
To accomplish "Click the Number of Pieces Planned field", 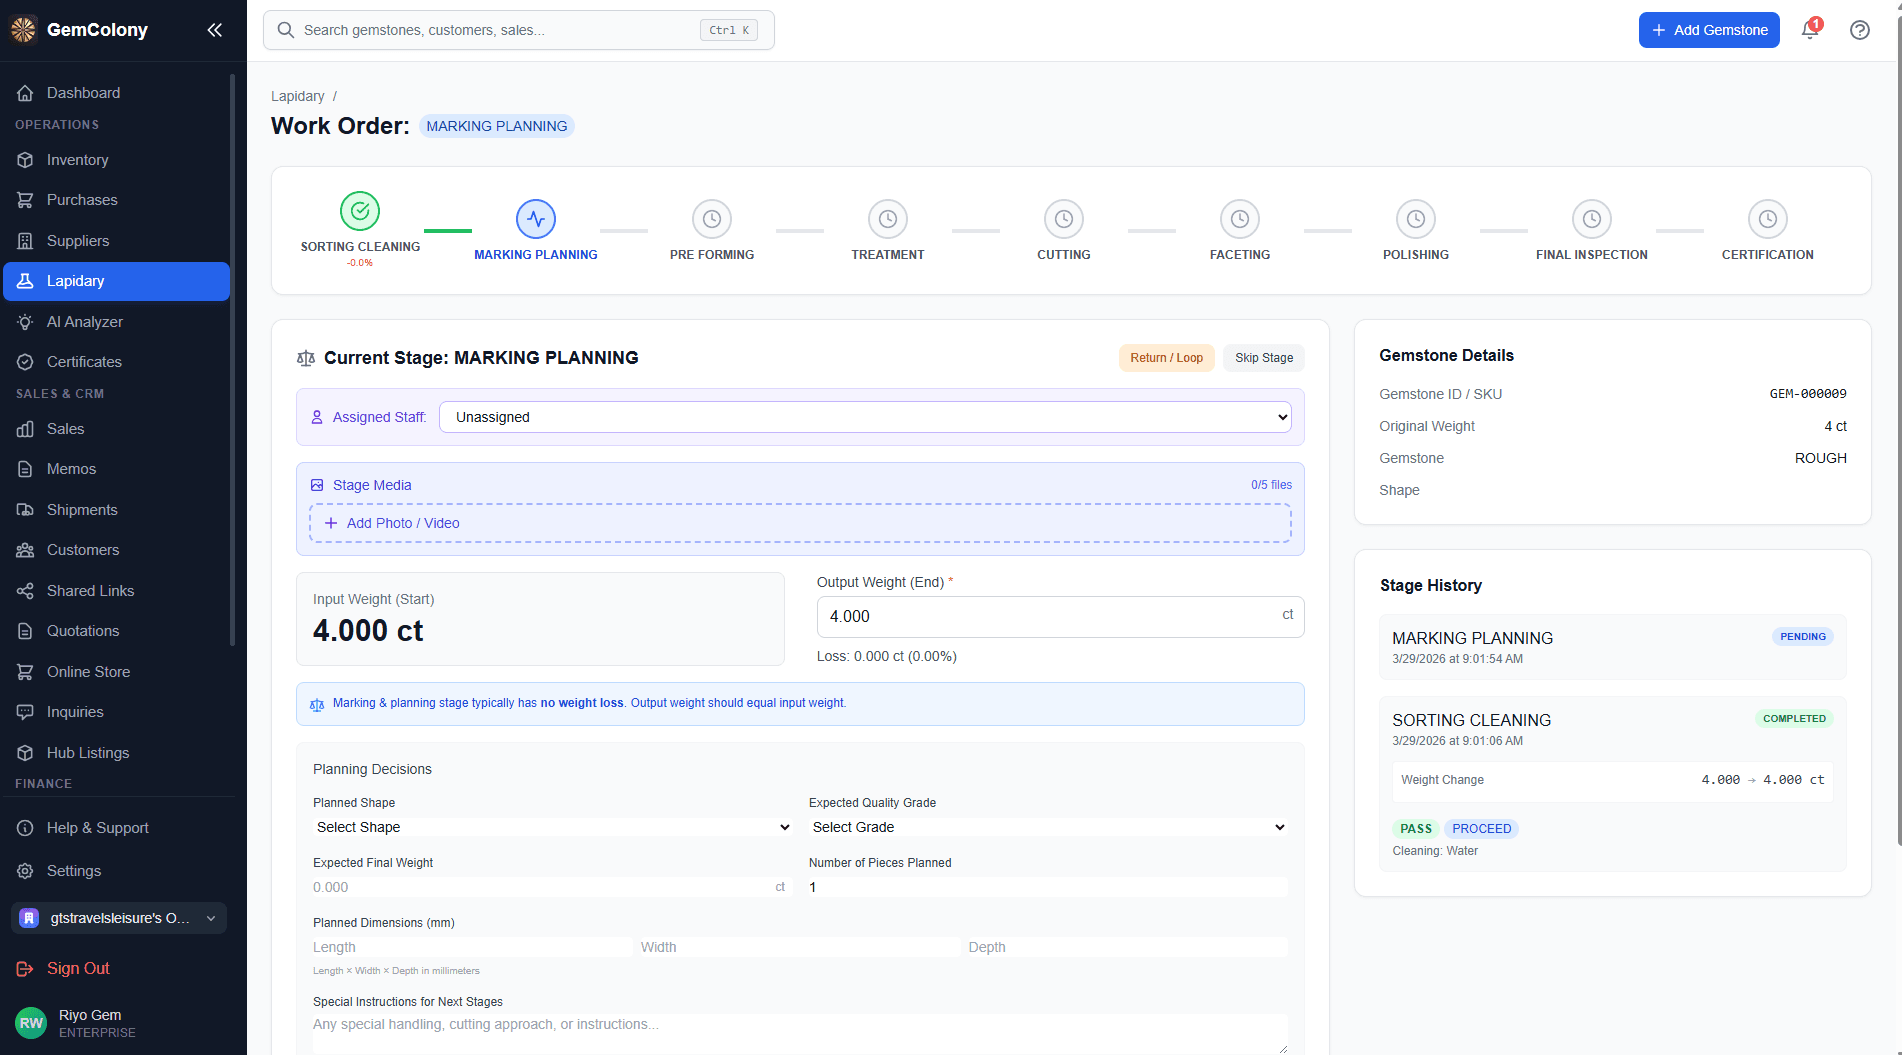I will 1048,887.
